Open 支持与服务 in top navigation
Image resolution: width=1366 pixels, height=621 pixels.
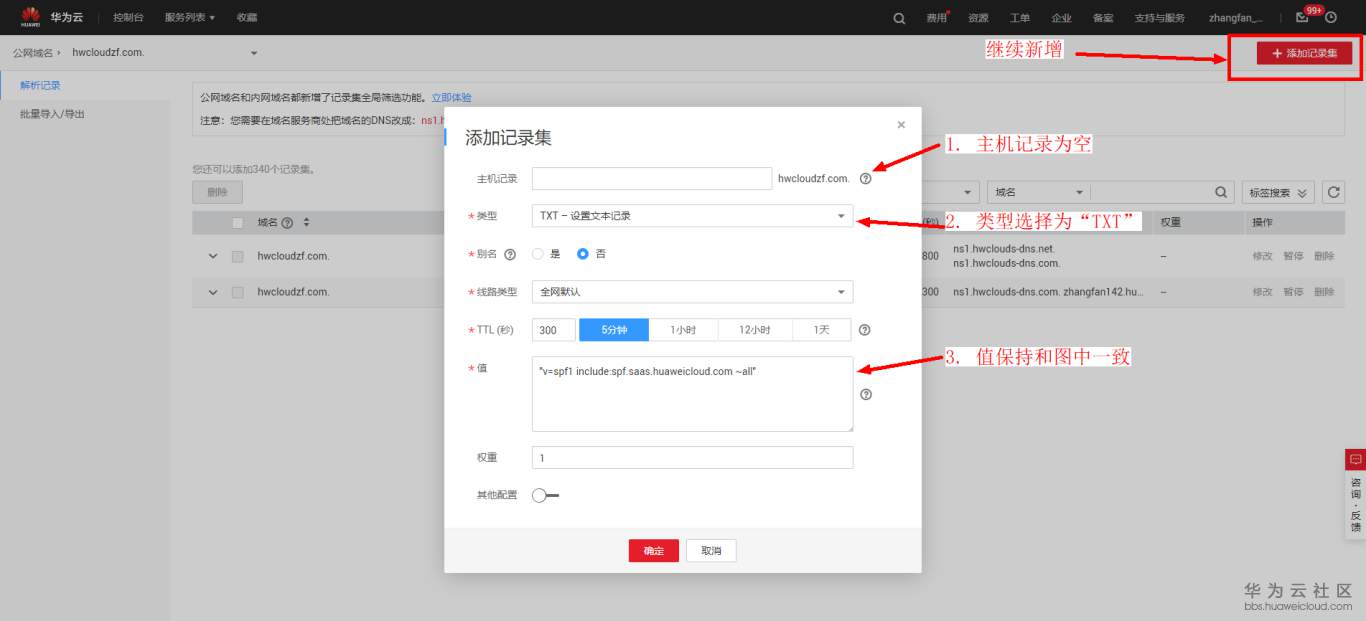[x=1160, y=18]
